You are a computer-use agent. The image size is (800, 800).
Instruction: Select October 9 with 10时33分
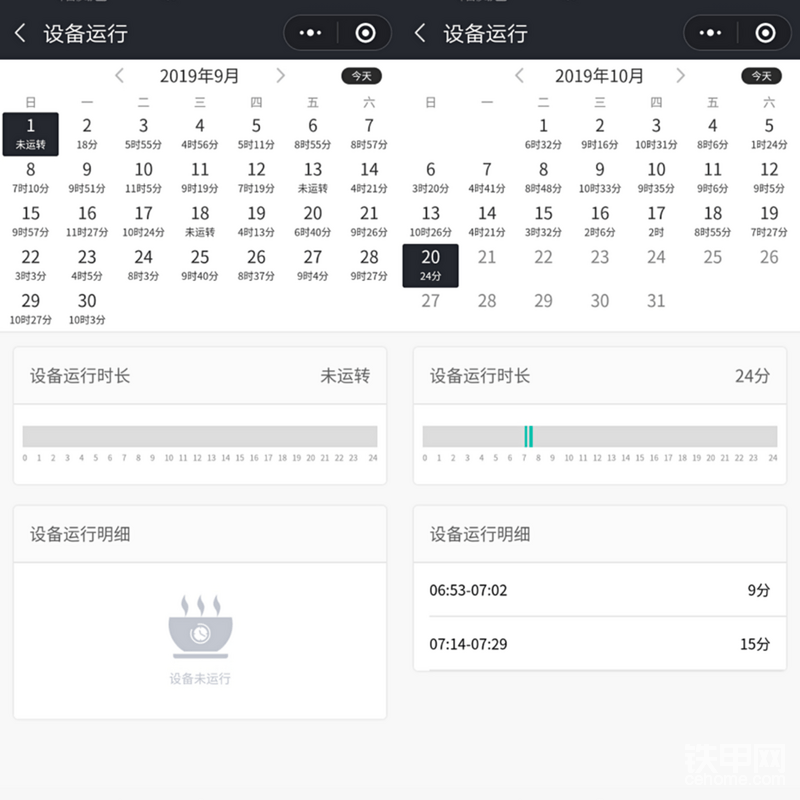click(x=600, y=178)
